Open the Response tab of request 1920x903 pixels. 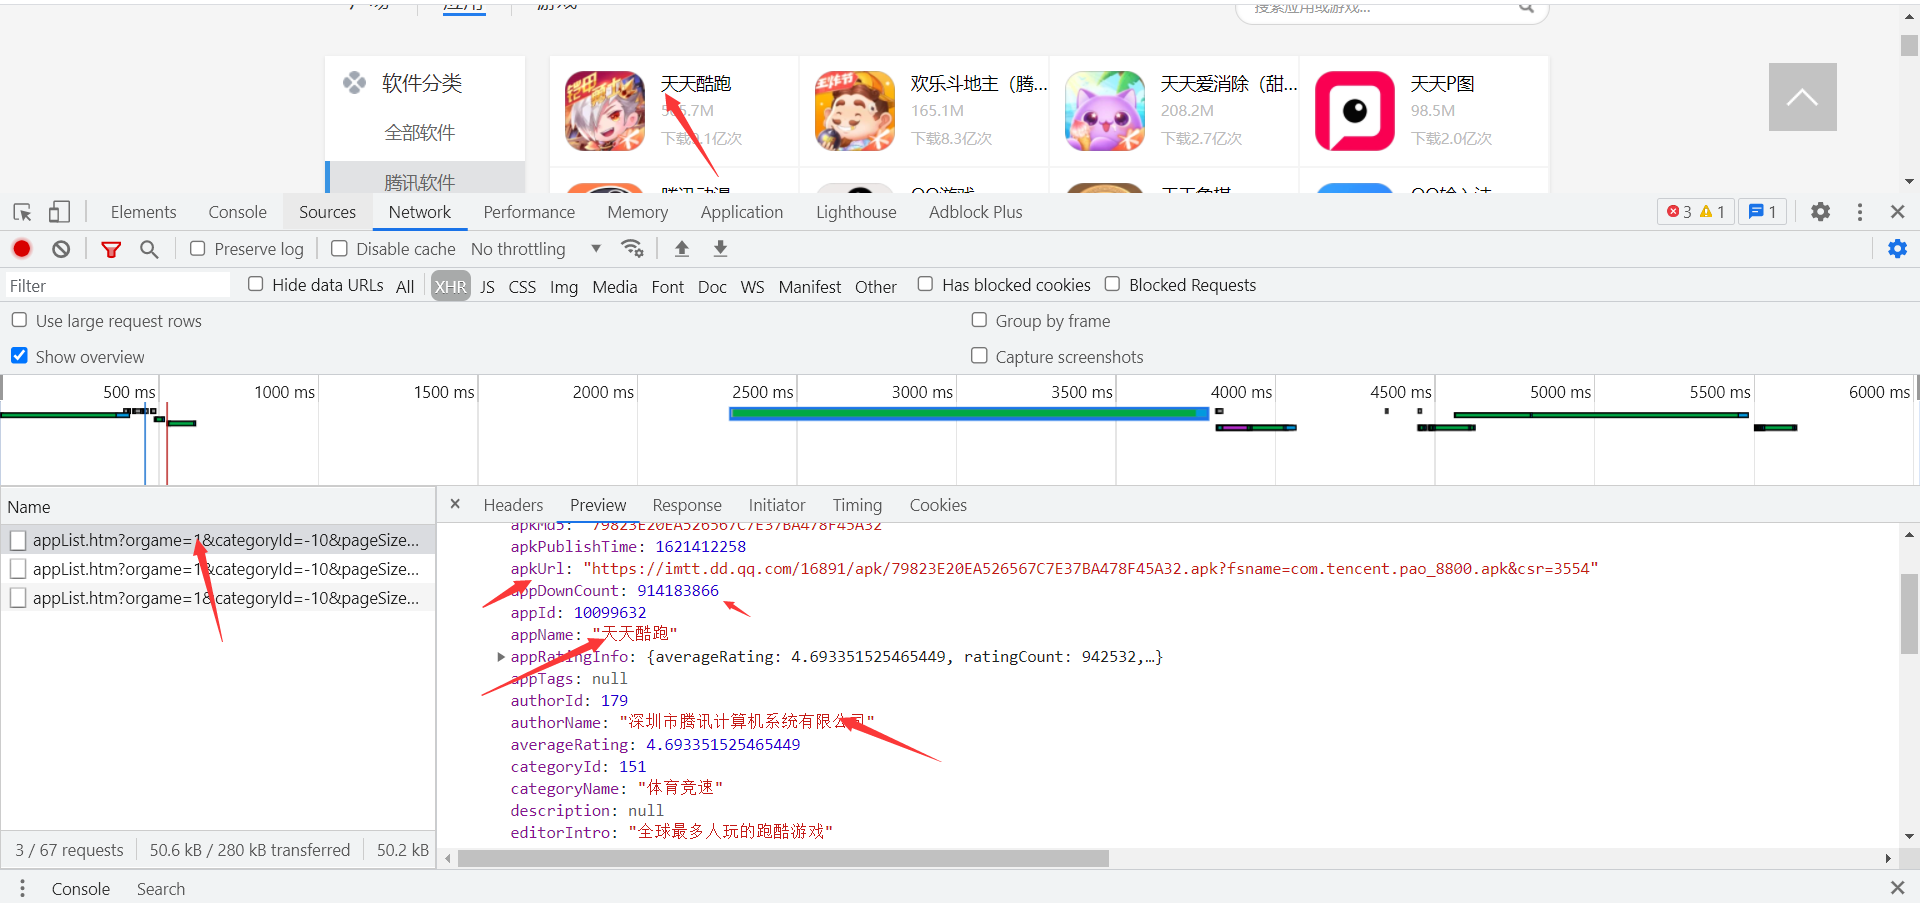687,505
